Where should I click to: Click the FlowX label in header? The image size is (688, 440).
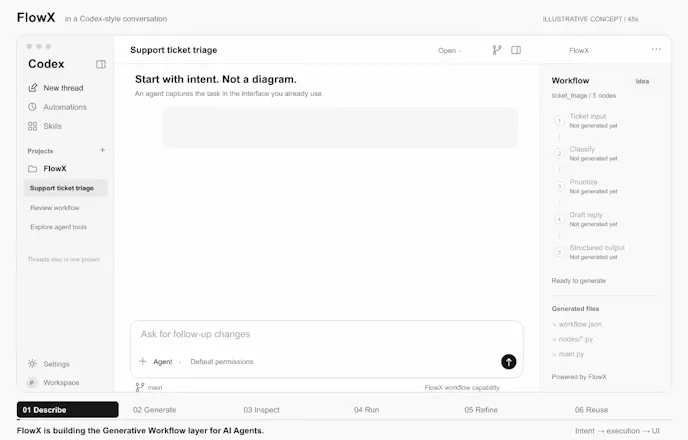pos(579,50)
